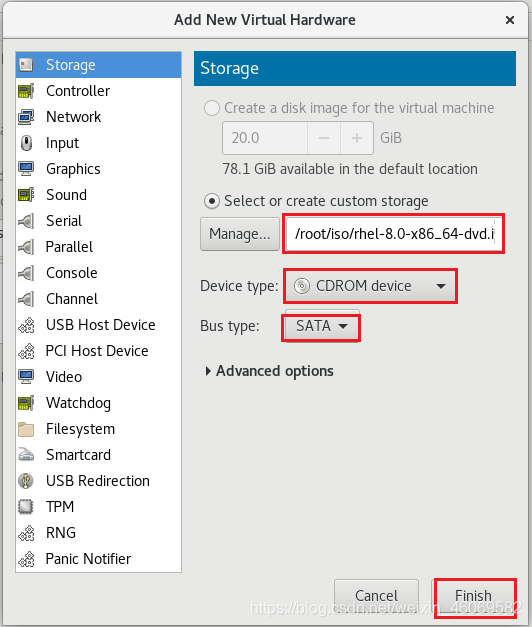Open the Device type CDROM dropdown
The image size is (532, 627).
[x=370, y=286]
